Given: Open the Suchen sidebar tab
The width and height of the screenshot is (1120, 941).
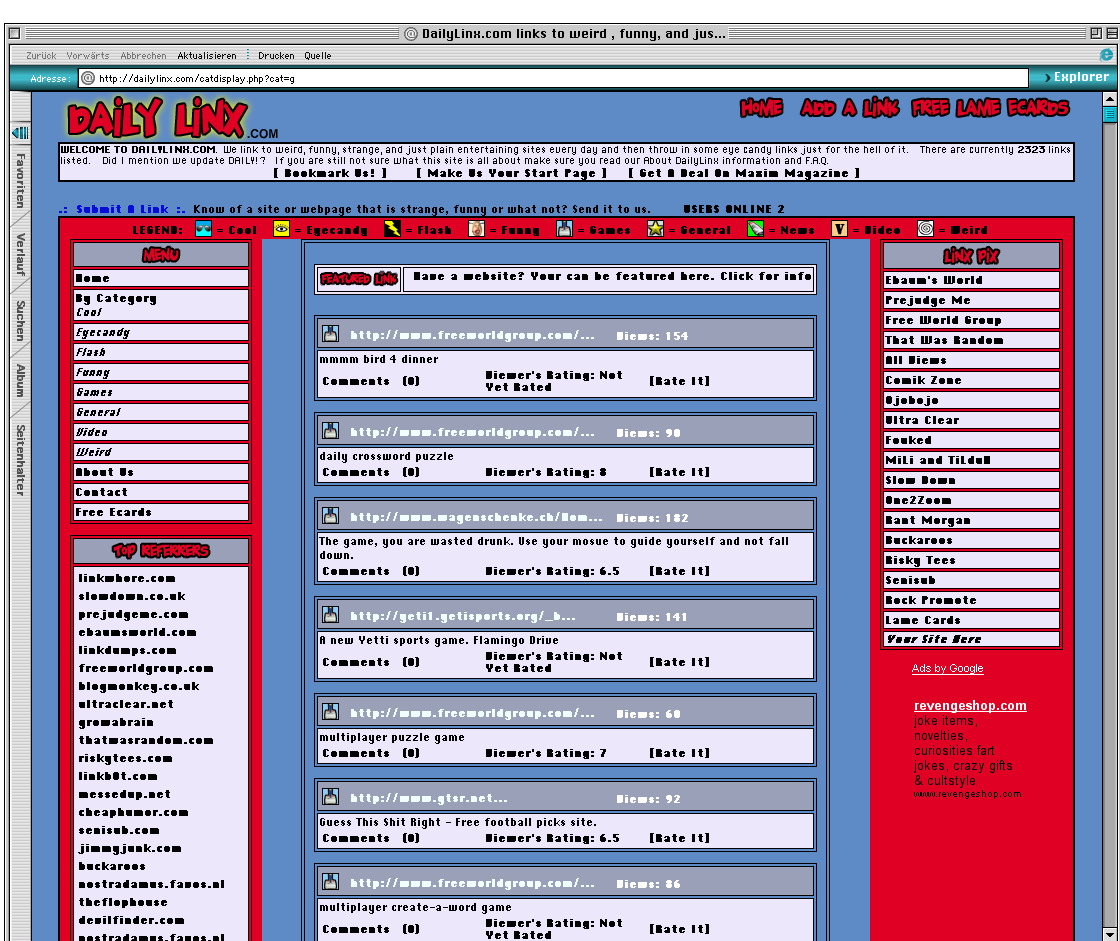Looking at the screenshot, I should point(20,321).
